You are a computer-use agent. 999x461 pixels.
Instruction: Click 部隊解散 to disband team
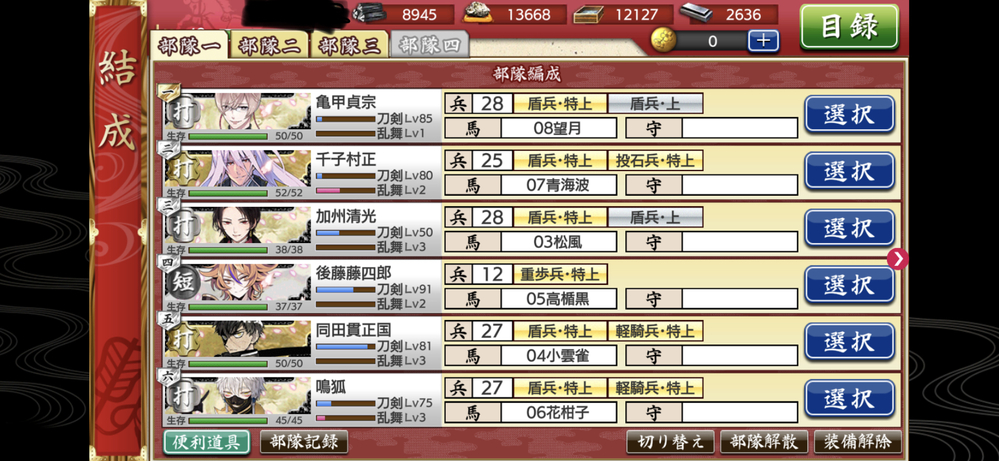click(x=764, y=442)
